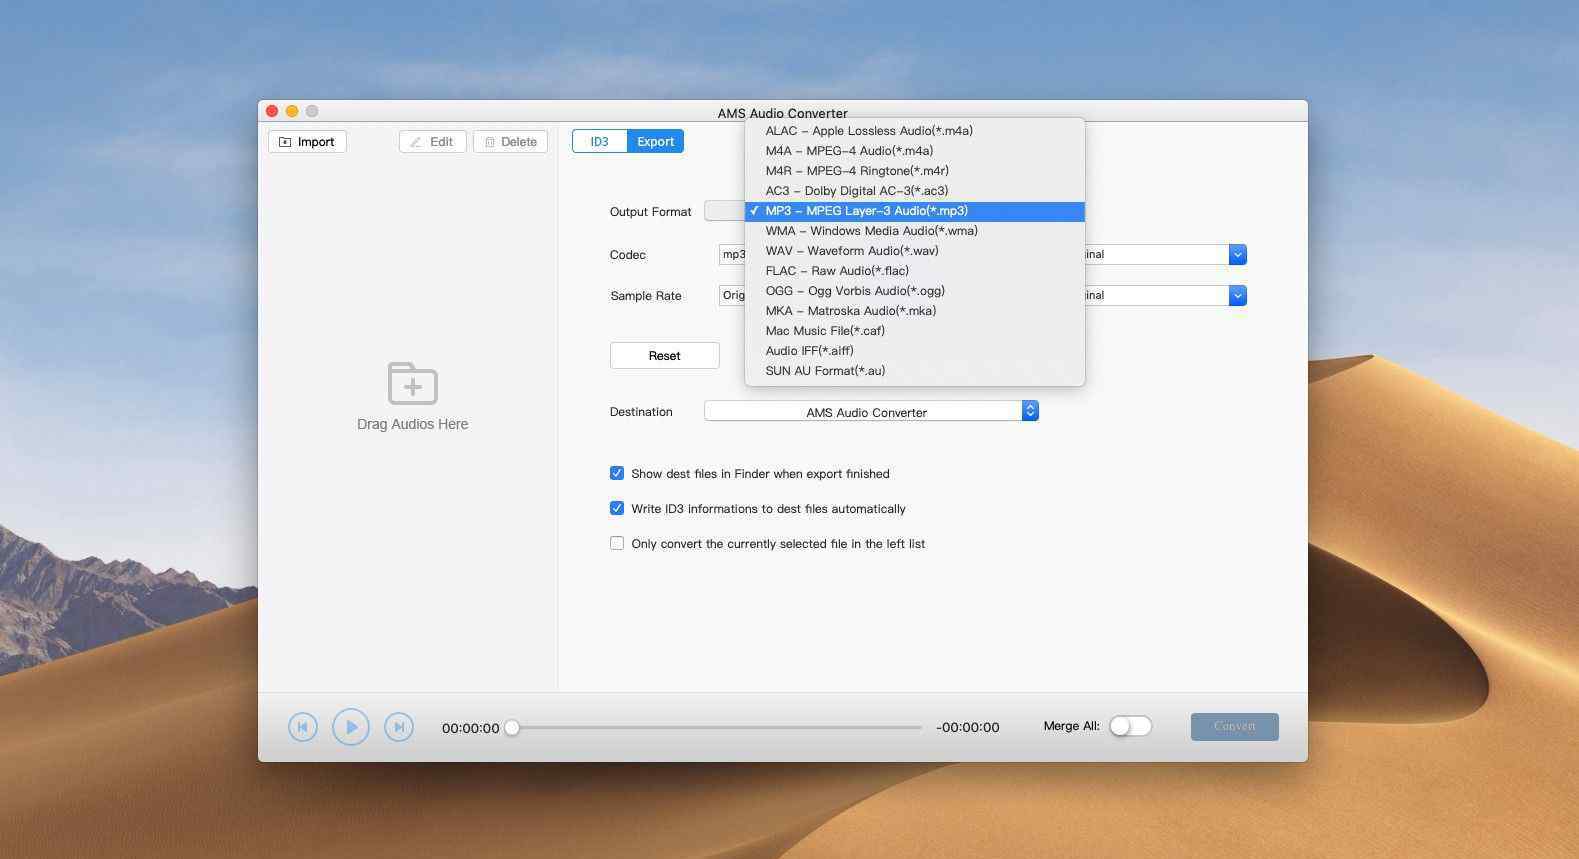The height and width of the screenshot is (859, 1579).
Task: Choose WMA Windows Media Audio format
Action: tap(915, 231)
